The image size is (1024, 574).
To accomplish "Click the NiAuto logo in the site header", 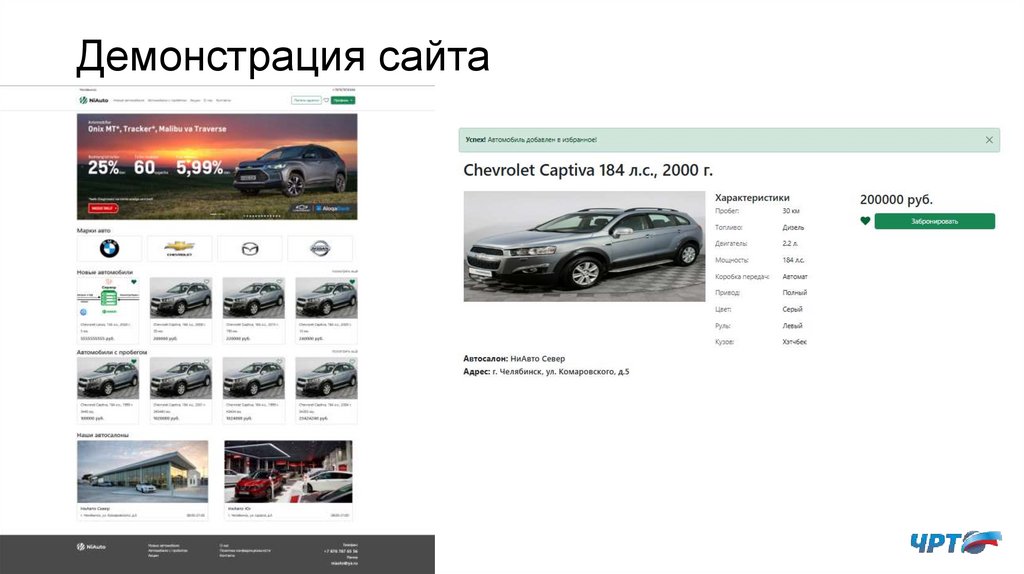I will [93, 101].
